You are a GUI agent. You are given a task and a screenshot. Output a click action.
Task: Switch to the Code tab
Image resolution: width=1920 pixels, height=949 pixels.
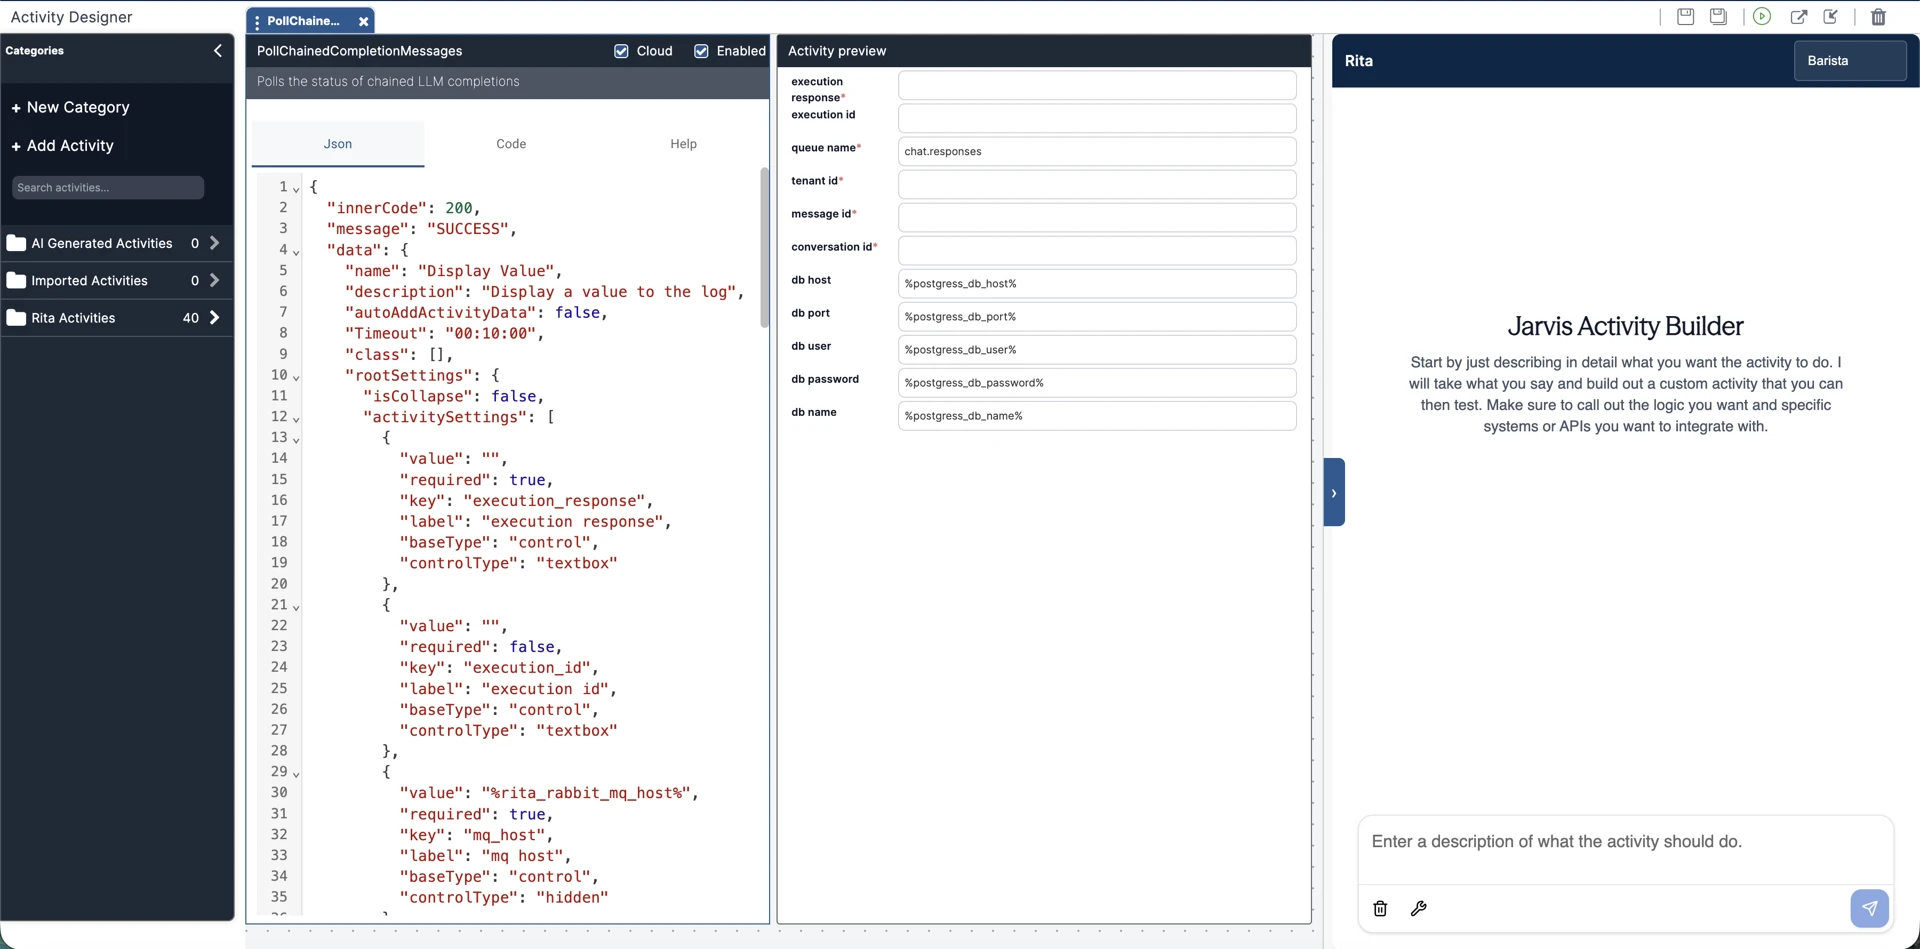(511, 144)
